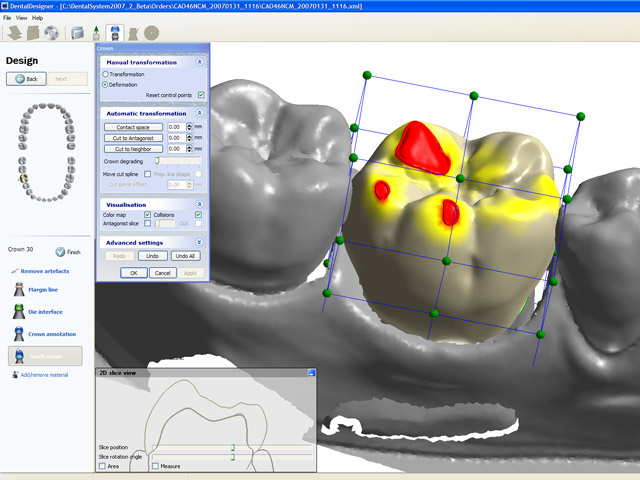The image size is (640, 480).
Task: Click the Contact space value field
Action: [x=177, y=127]
